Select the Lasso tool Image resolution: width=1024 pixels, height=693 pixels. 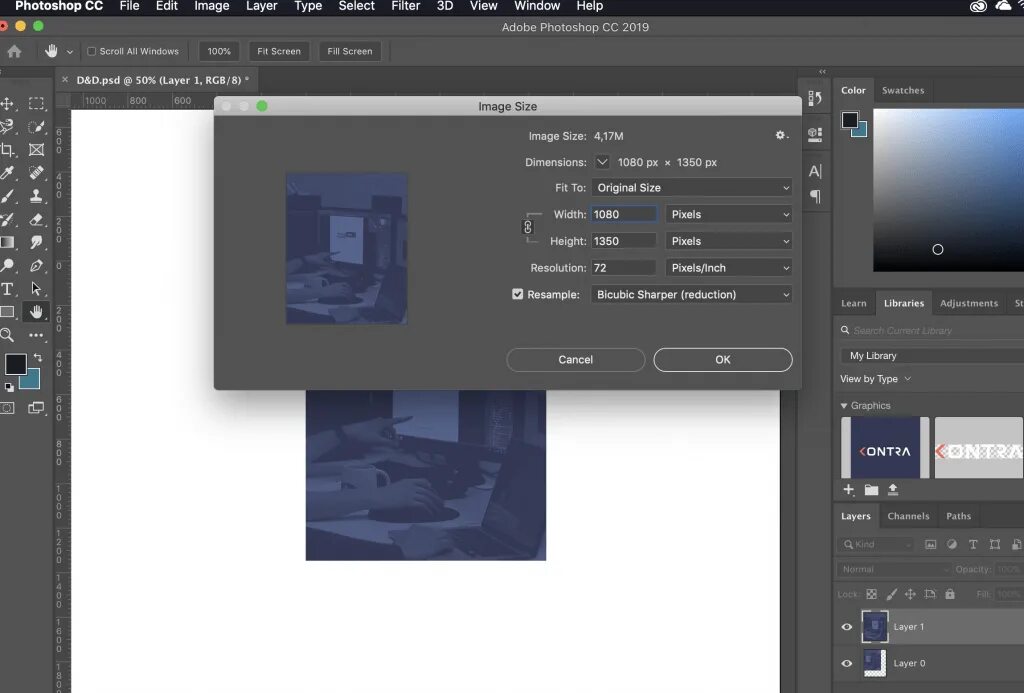tap(7, 127)
